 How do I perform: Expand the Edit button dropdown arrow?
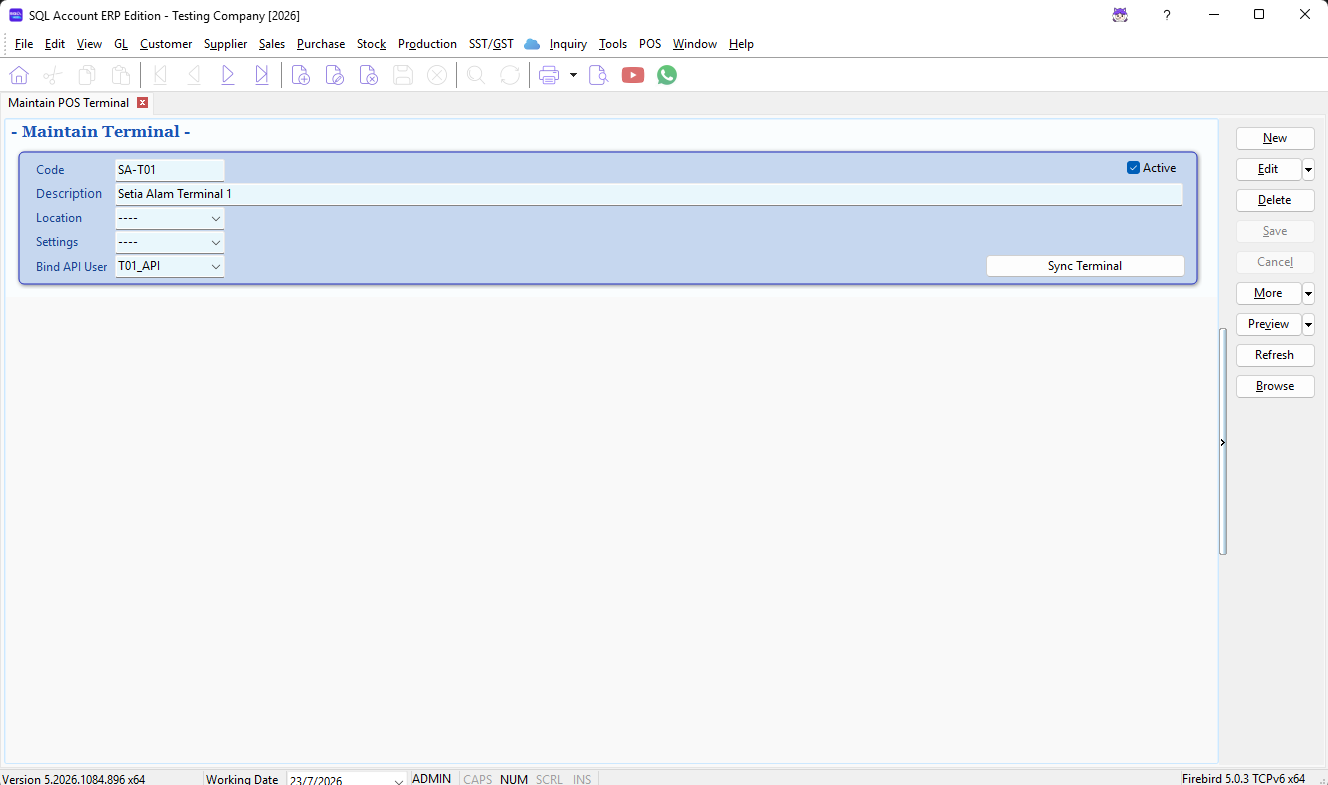click(1308, 169)
